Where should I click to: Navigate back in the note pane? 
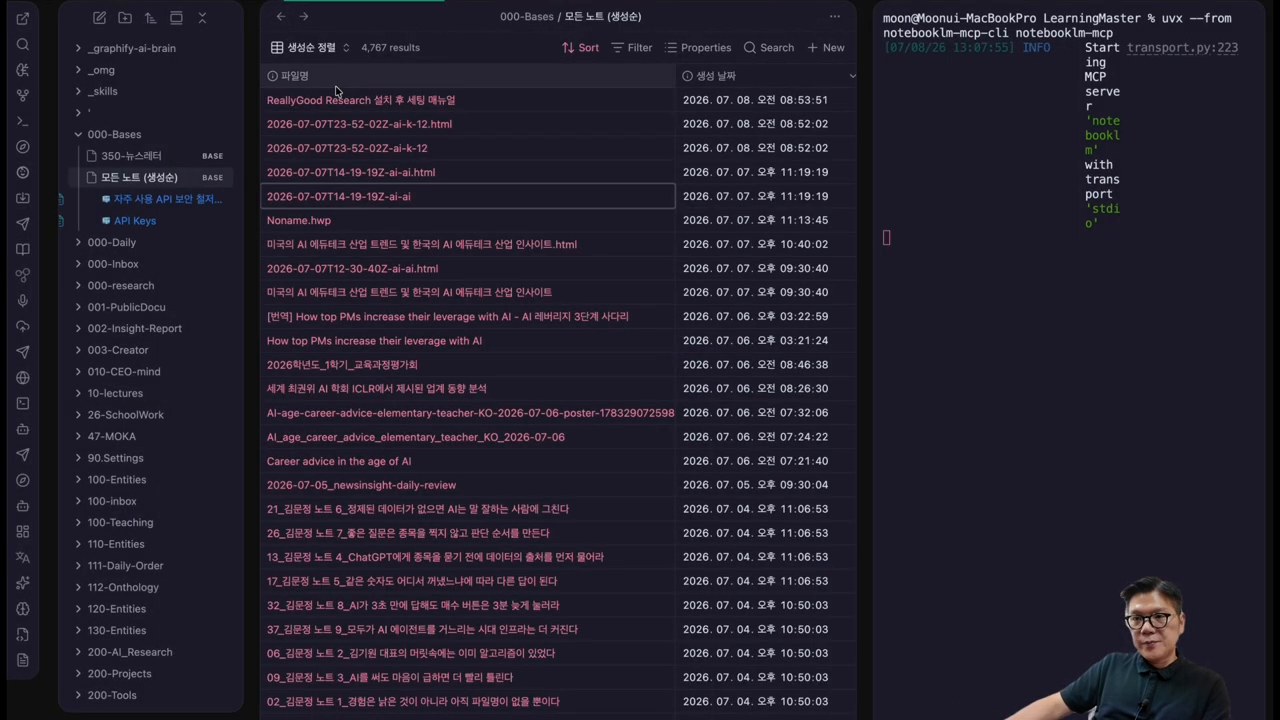tap(281, 16)
